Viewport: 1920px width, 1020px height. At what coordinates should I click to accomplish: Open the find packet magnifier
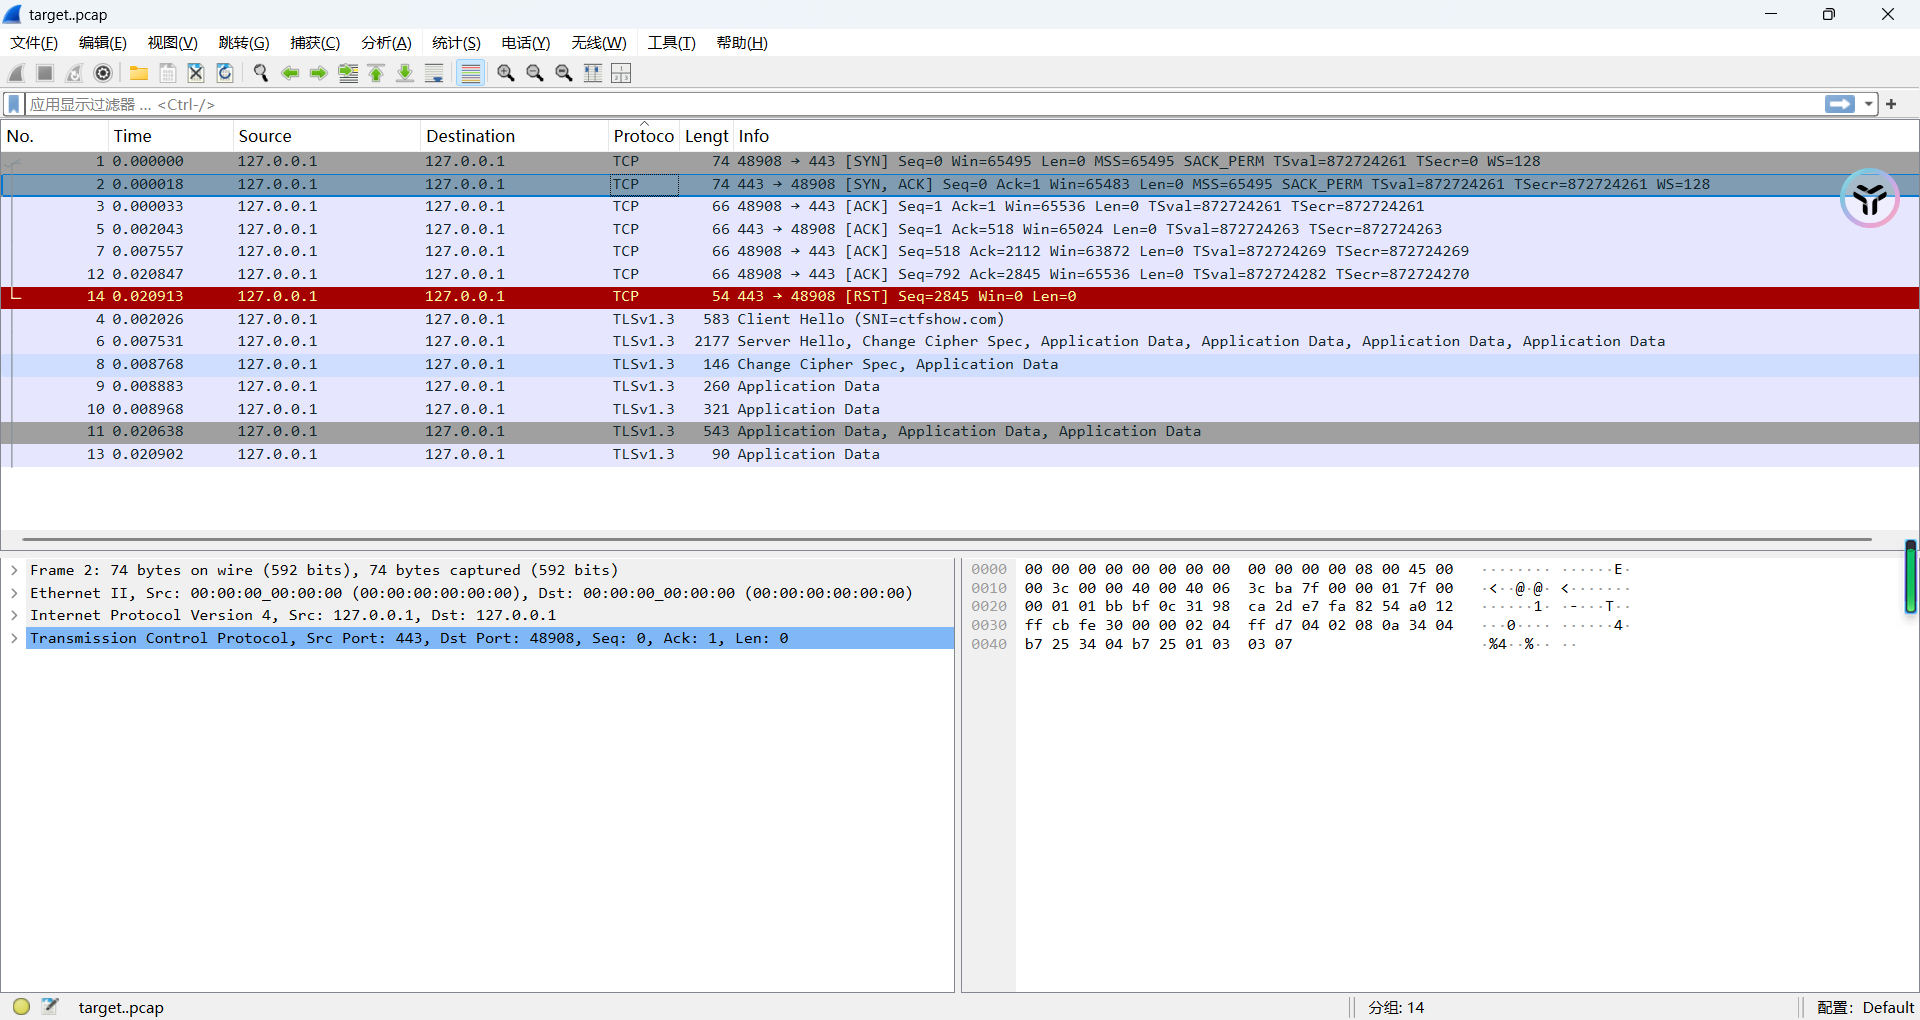tap(261, 73)
